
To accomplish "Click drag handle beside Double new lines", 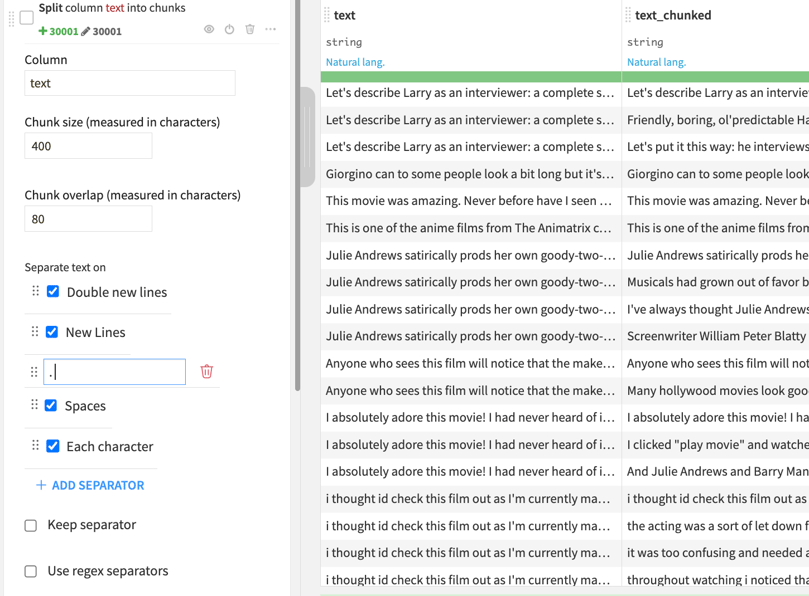I will pos(36,292).
